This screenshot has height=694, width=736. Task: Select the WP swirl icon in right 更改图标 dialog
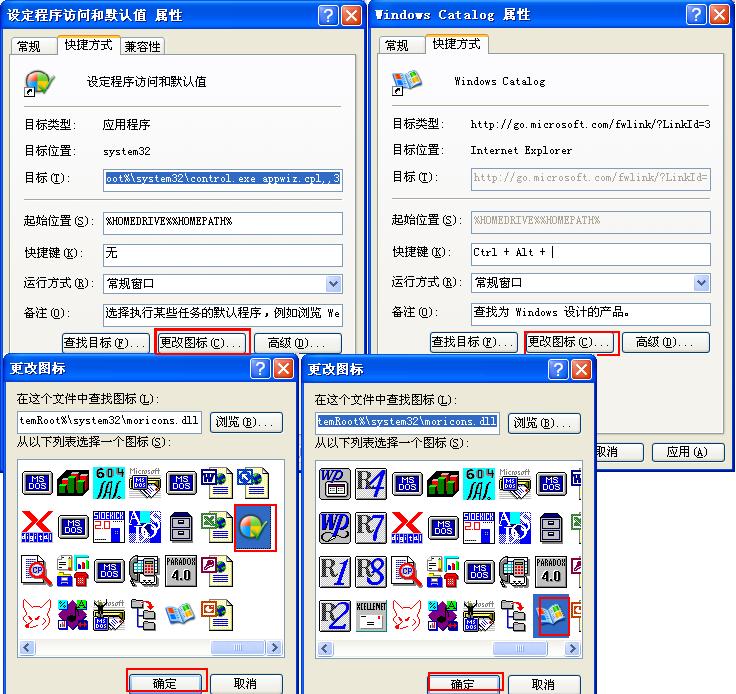(335, 528)
